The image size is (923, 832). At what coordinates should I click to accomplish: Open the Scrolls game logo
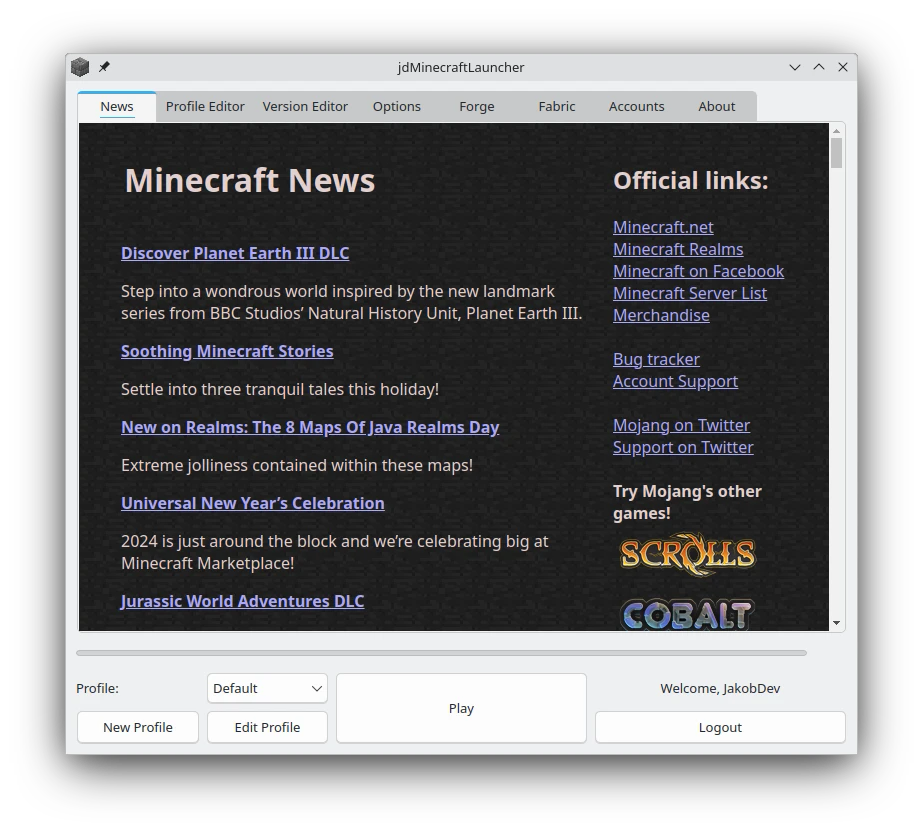click(688, 554)
